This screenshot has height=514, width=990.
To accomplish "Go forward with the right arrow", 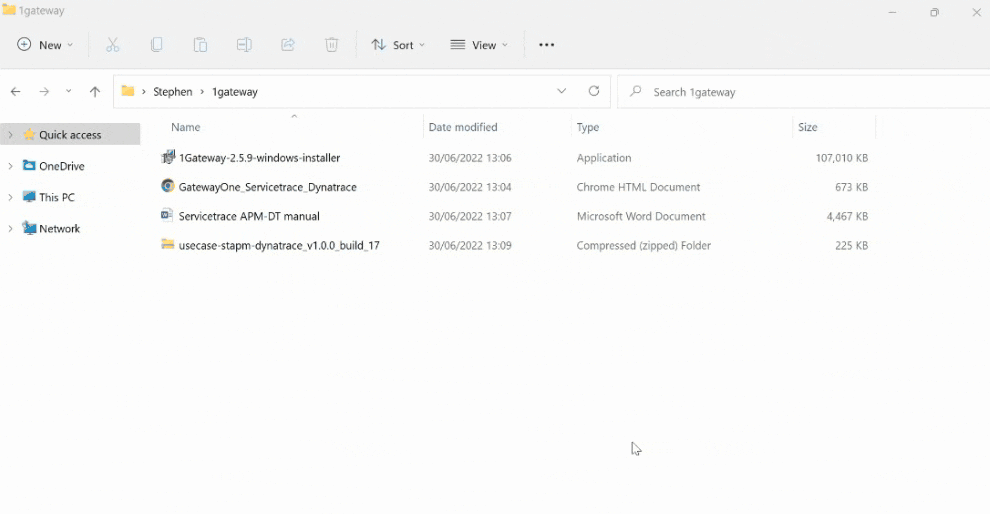I will point(44,92).
